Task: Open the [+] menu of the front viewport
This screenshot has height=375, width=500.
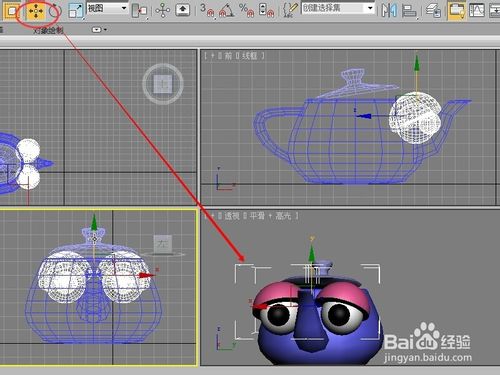Action: [x=213, y=56]
